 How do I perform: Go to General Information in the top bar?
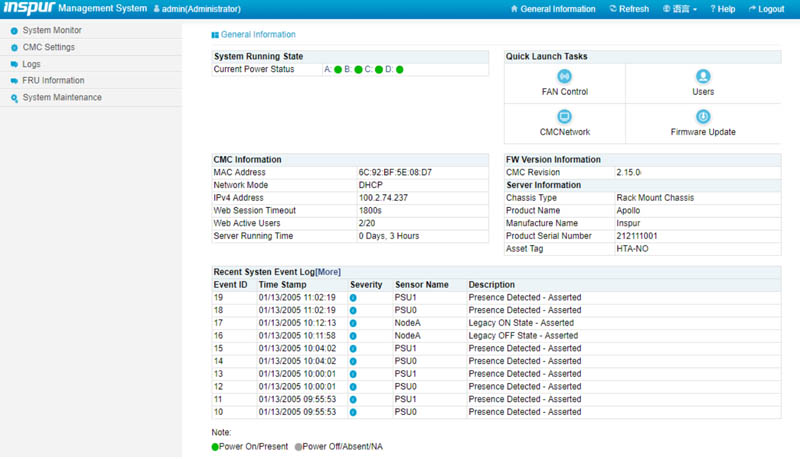coord(552,9)
